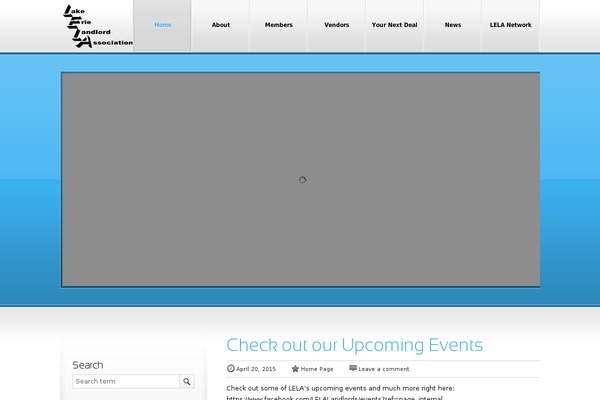Viewport: 600px width, 400px height.
Task: Open the About menu item
Action: (x=221, y=25)
